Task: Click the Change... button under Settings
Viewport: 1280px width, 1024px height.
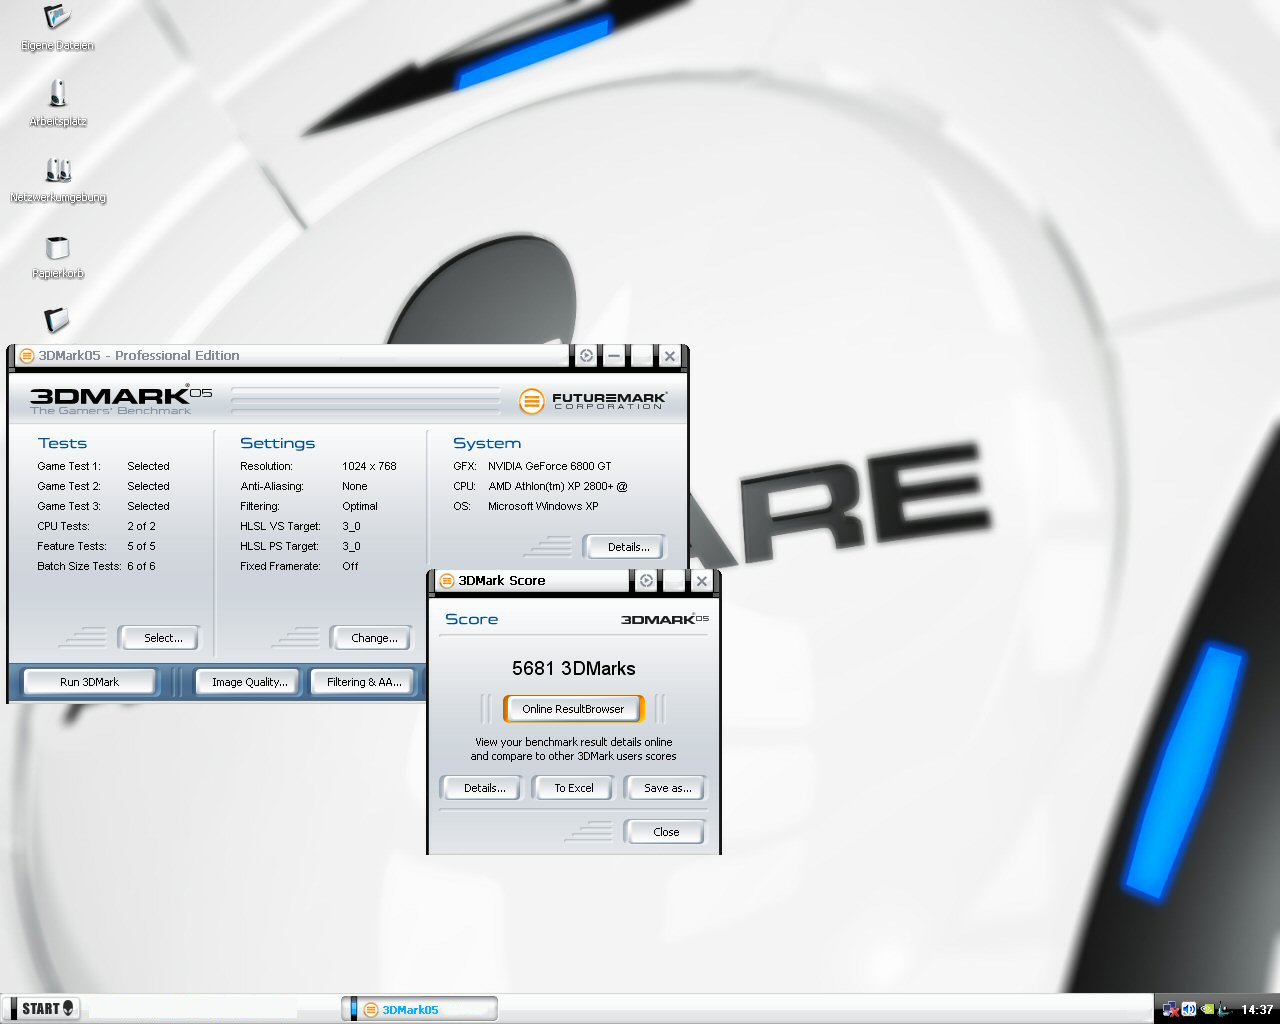Action: [370, 638]
